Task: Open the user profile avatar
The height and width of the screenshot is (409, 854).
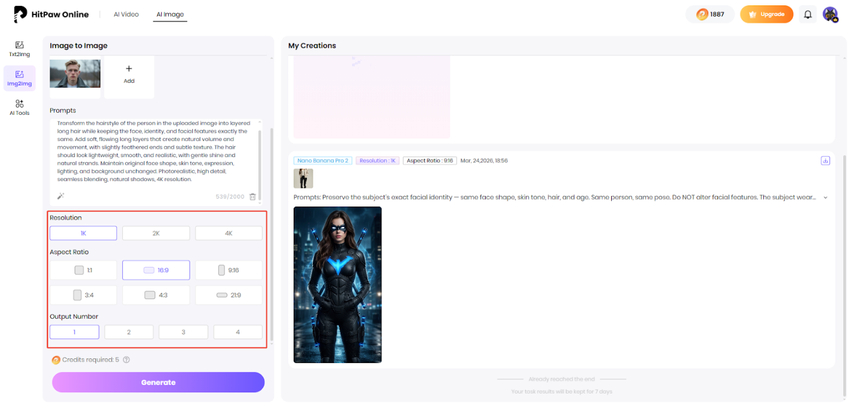Action: point(830,15)
